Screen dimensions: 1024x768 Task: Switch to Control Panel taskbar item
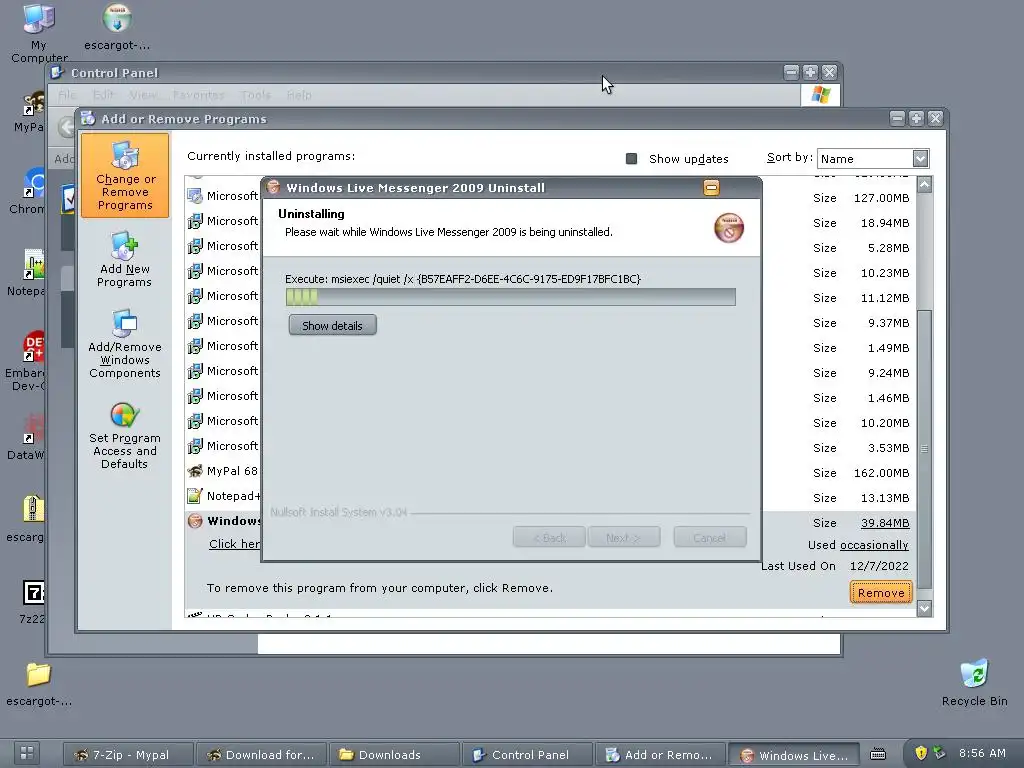(x=527, y=754)
